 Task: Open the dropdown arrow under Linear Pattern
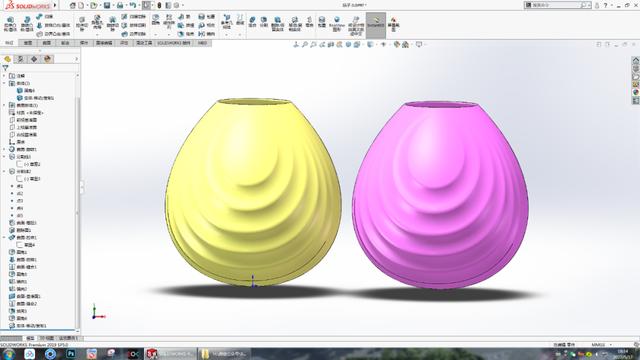pos(169,35)
